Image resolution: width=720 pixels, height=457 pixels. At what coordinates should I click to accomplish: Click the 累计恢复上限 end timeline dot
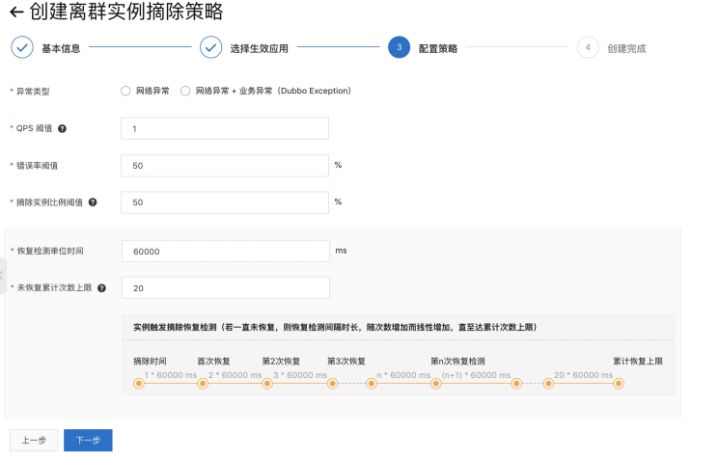619,384
